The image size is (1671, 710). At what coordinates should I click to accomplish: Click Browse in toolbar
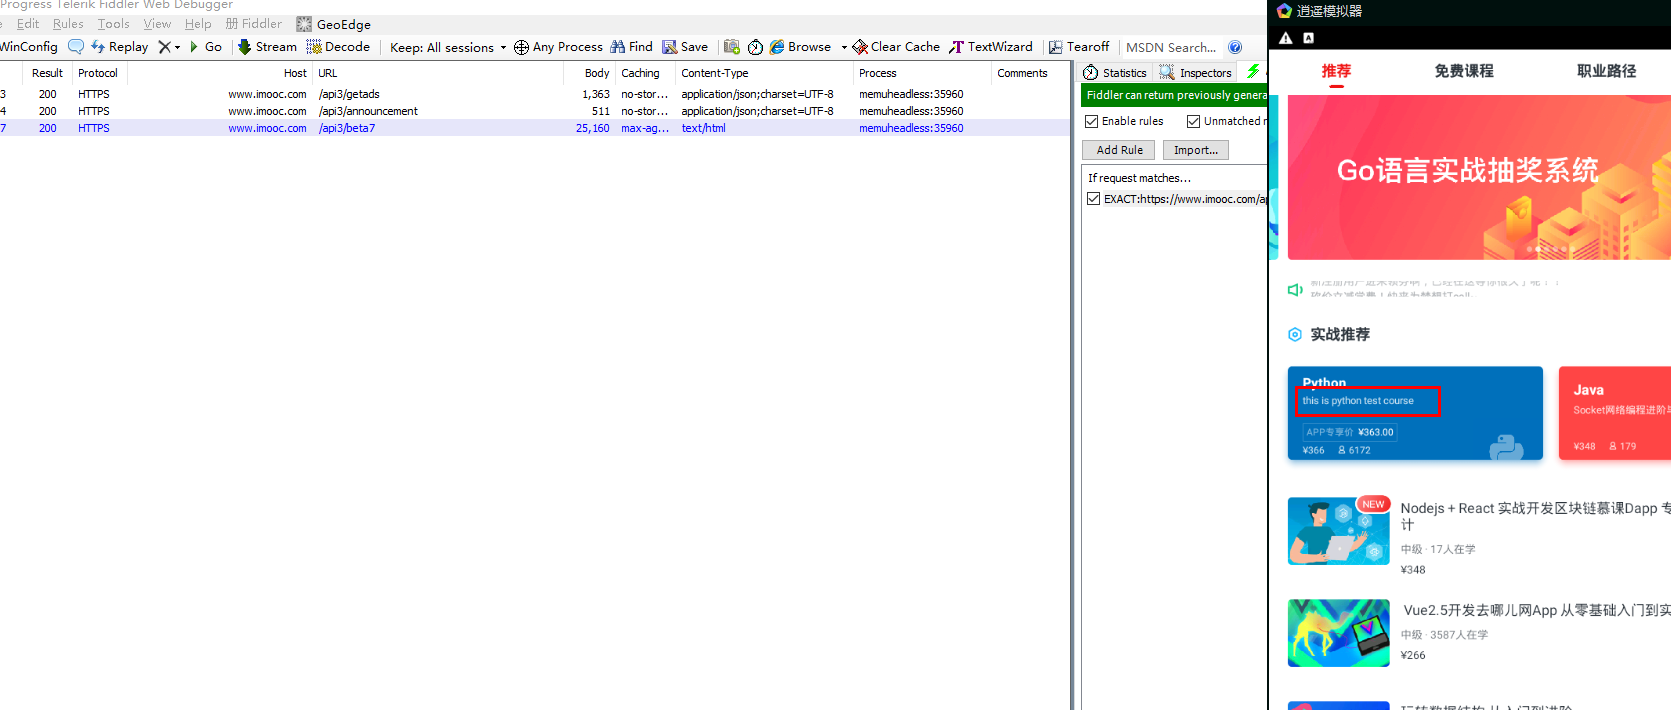click(800, 47)
